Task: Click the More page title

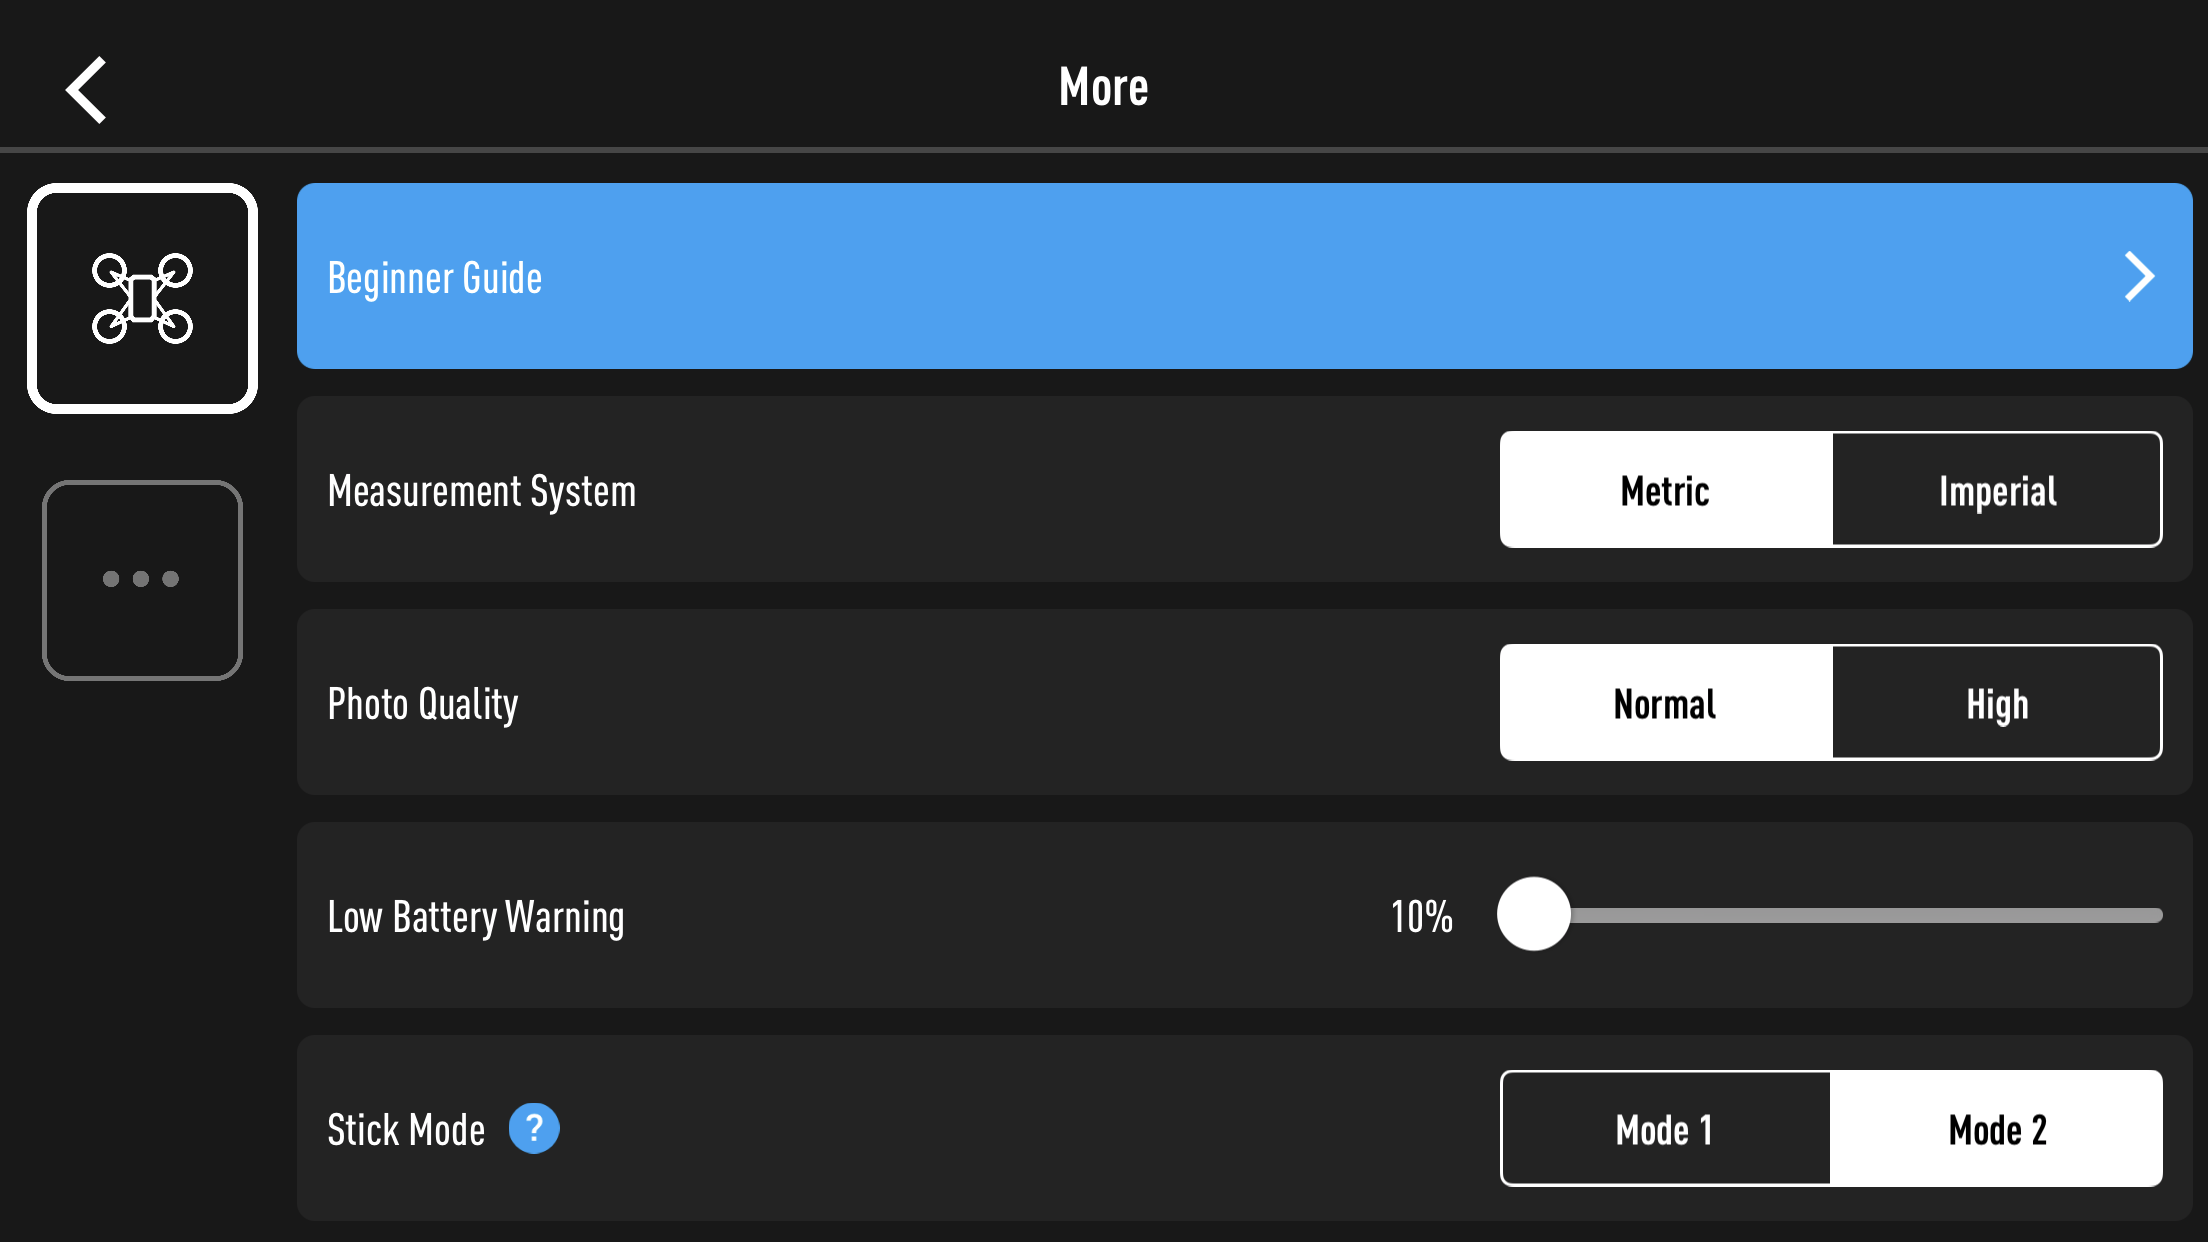Action: pyautogui.click(x=1104, y=87)
